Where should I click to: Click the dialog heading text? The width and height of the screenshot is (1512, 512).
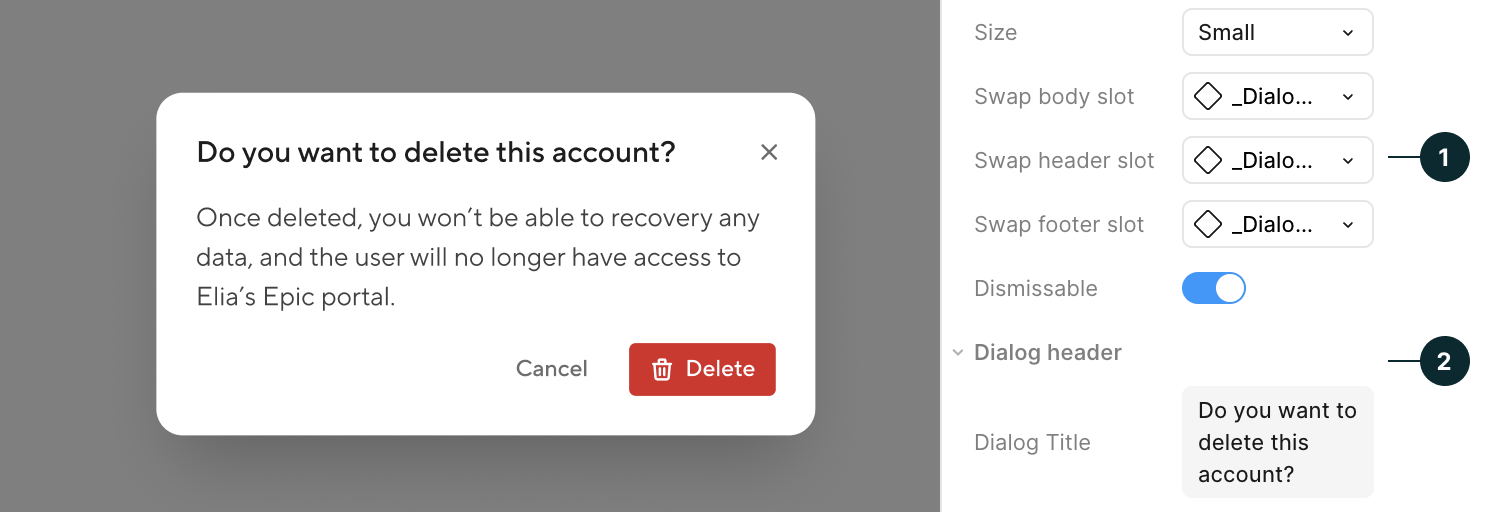point(436,152)
